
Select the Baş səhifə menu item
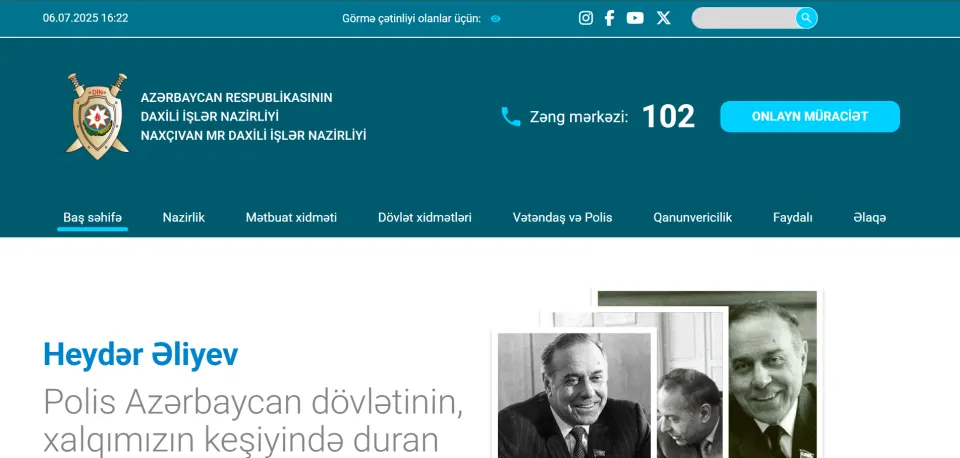tap(92, 217)
